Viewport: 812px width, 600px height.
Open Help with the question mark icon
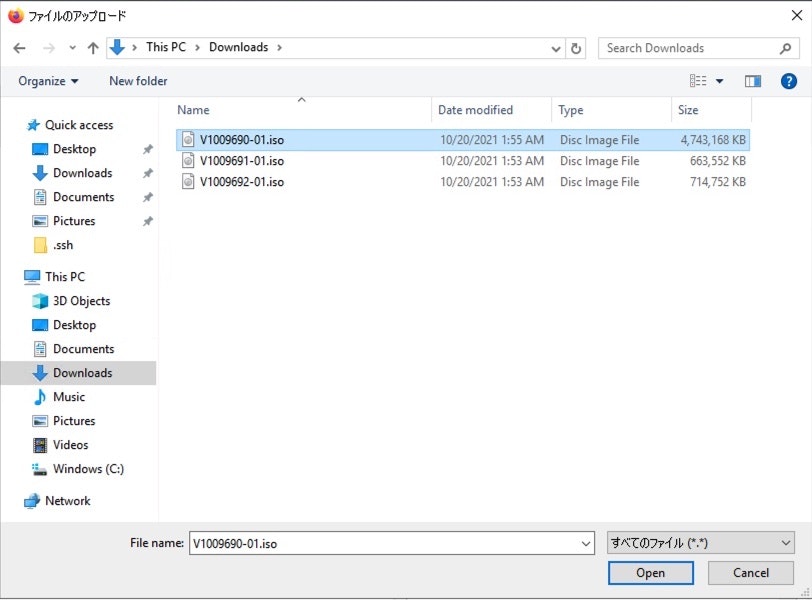[789, 81]
